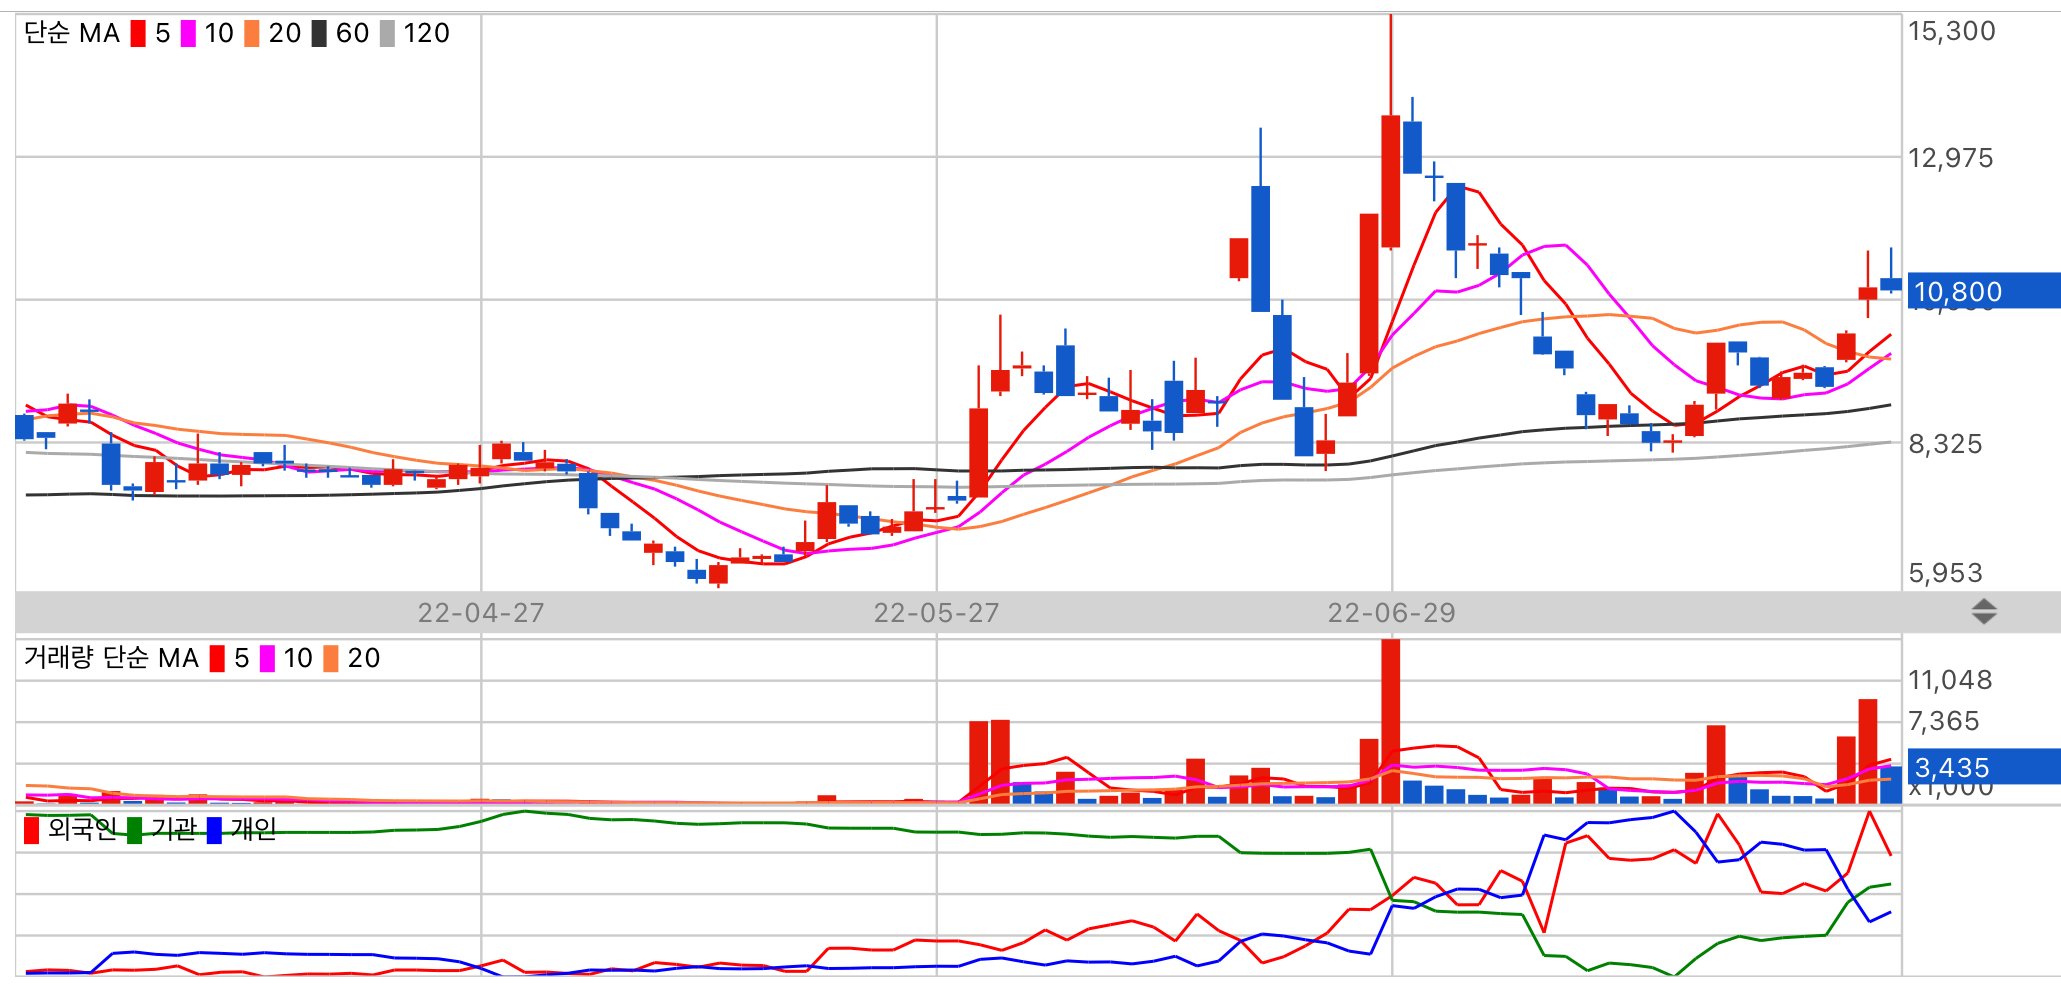2061x988 pixels.
Task: Click the tallest red volume bar at 22-06-29
Action: [1390, 721]
